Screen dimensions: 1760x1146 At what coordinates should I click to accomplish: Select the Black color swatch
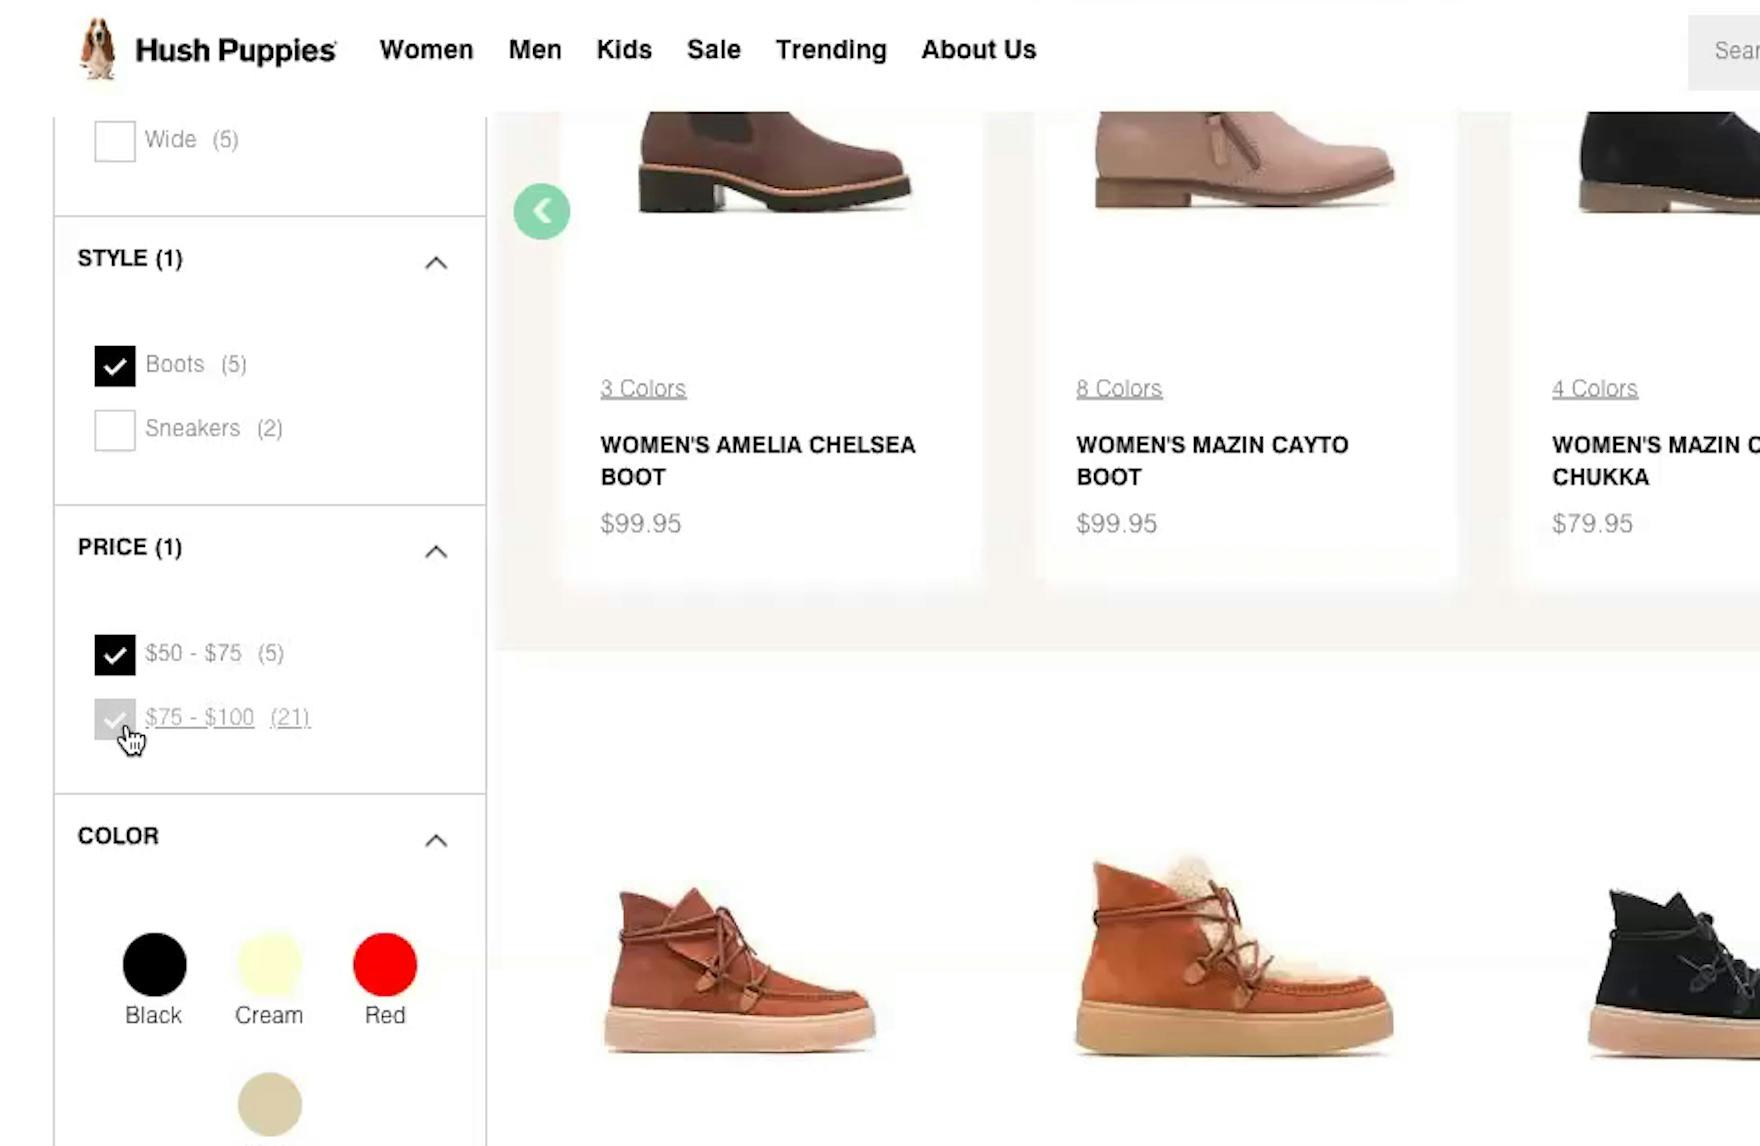(154, 965)
